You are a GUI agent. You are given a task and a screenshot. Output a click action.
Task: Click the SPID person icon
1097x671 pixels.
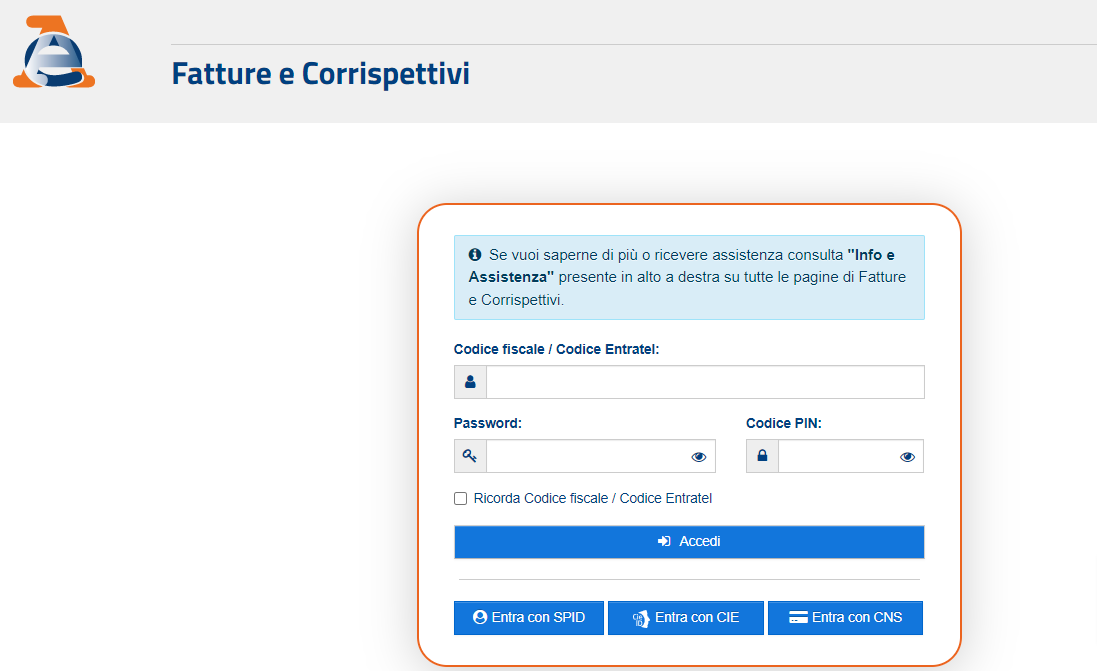point(480,617)
